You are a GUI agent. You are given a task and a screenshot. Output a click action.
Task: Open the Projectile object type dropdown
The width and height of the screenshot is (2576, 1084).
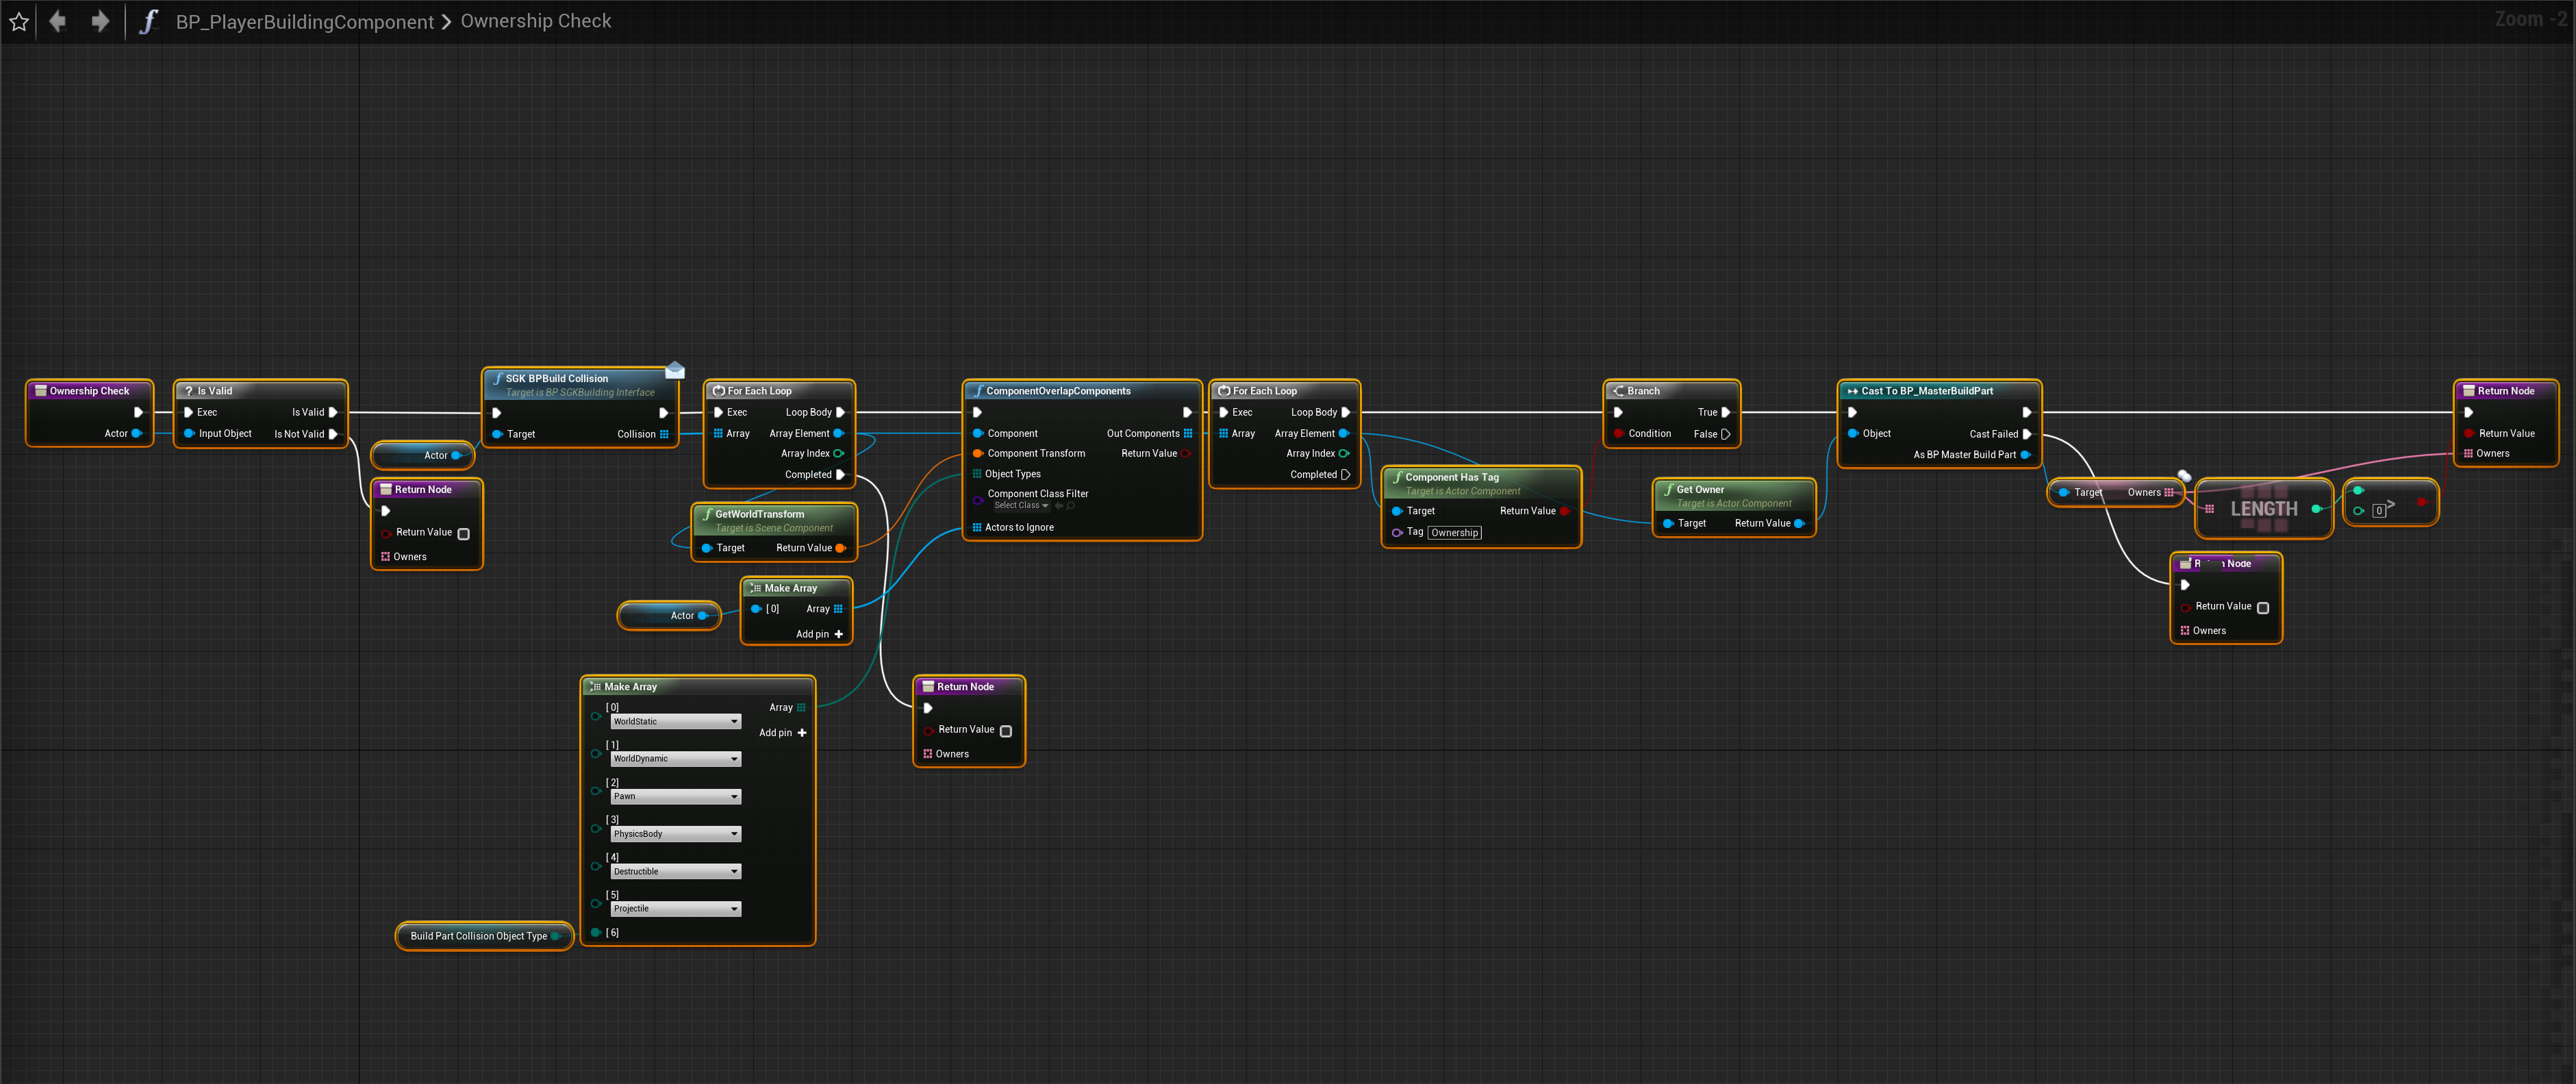[675, 909]
